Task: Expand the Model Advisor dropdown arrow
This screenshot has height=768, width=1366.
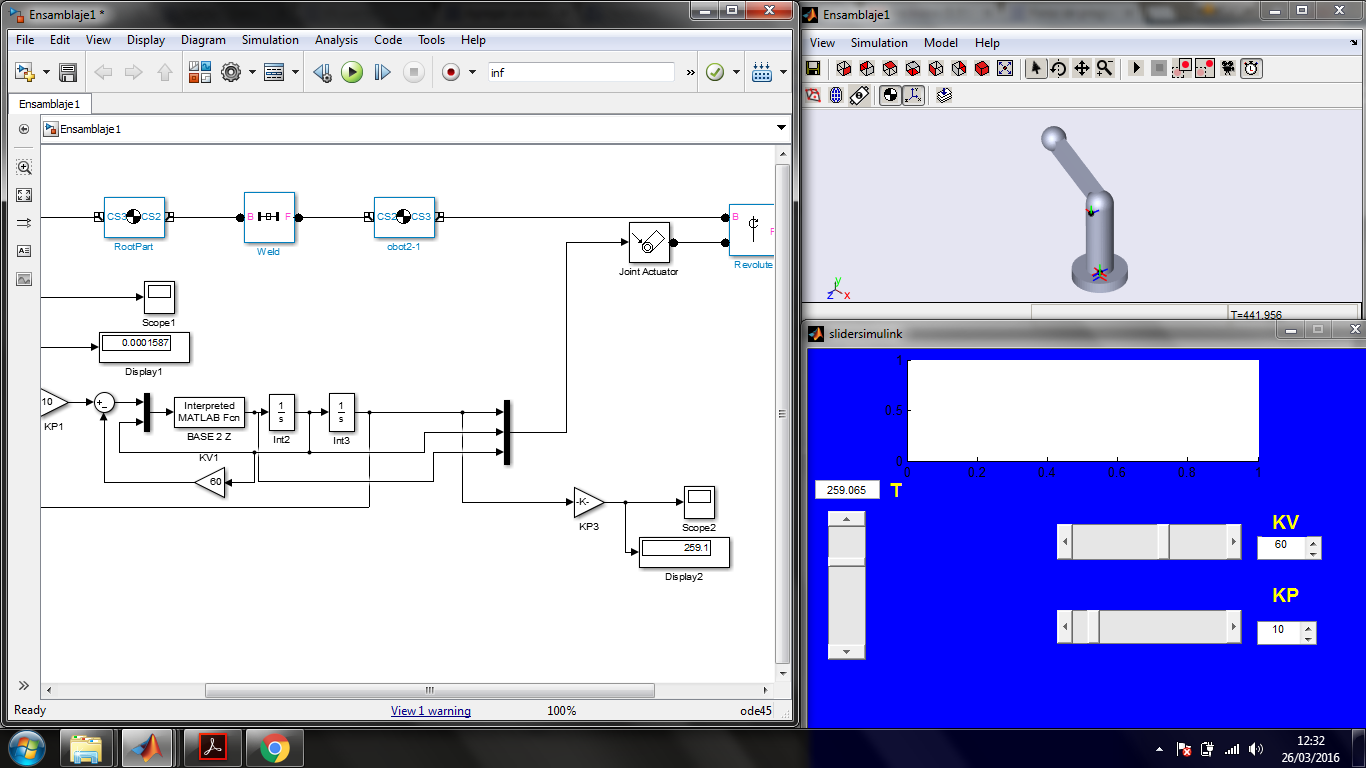Action: [x=737, y=73]
